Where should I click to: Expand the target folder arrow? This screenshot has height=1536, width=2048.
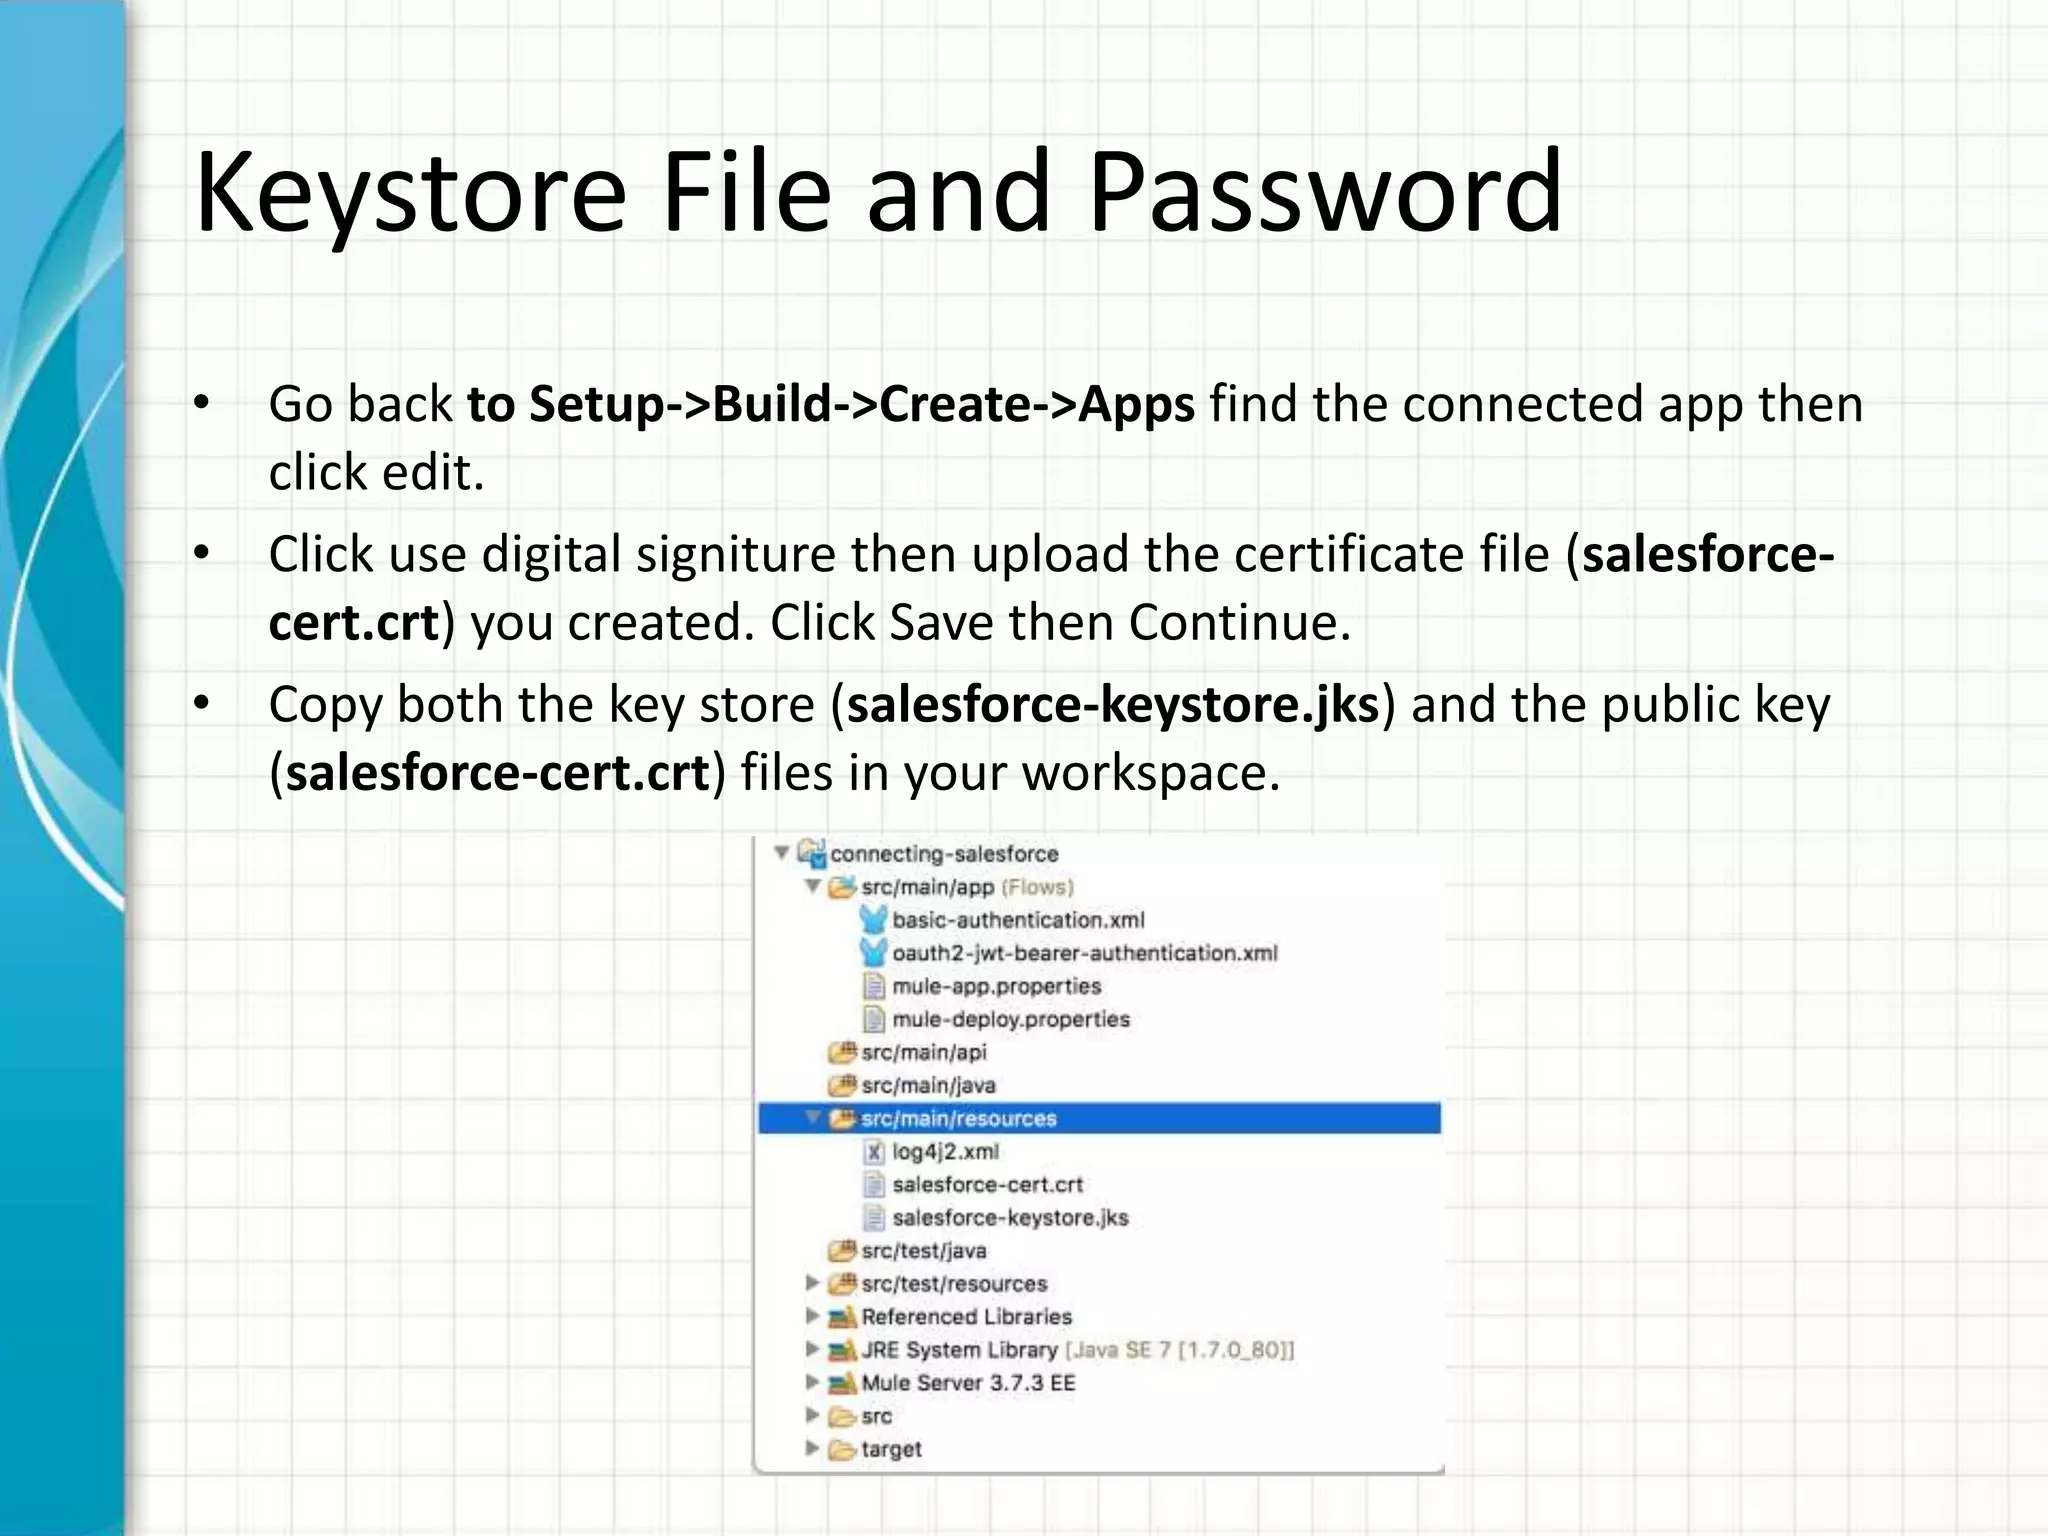(813, 1448)
